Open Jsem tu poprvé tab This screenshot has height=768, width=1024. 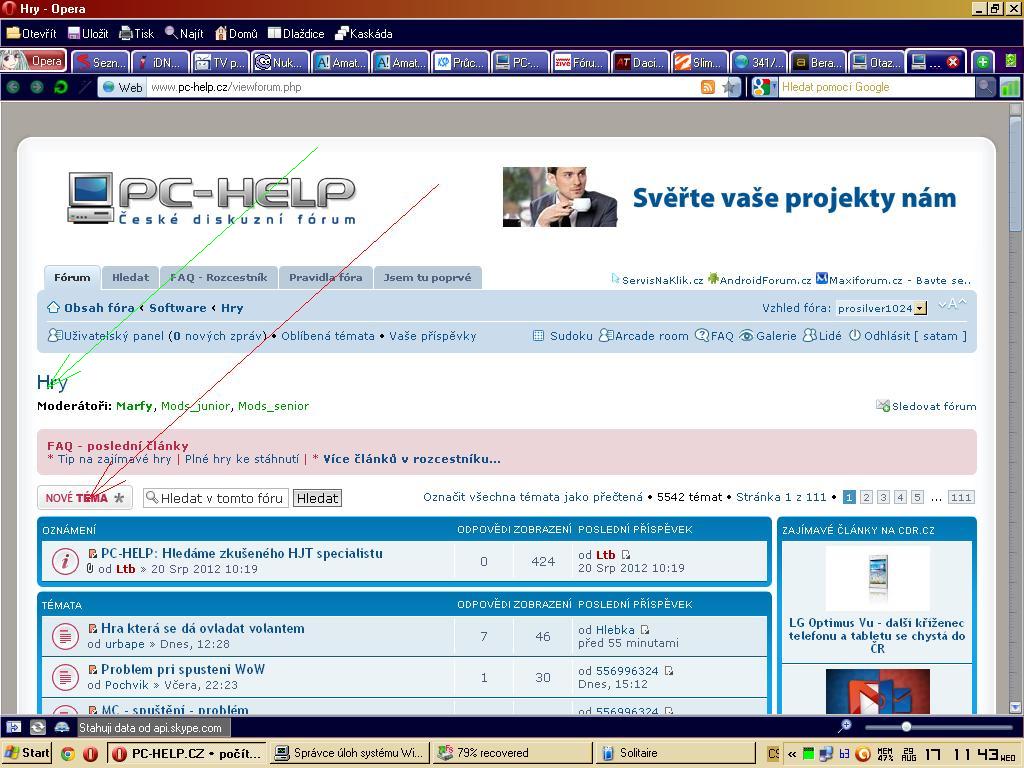coord(428,278)
